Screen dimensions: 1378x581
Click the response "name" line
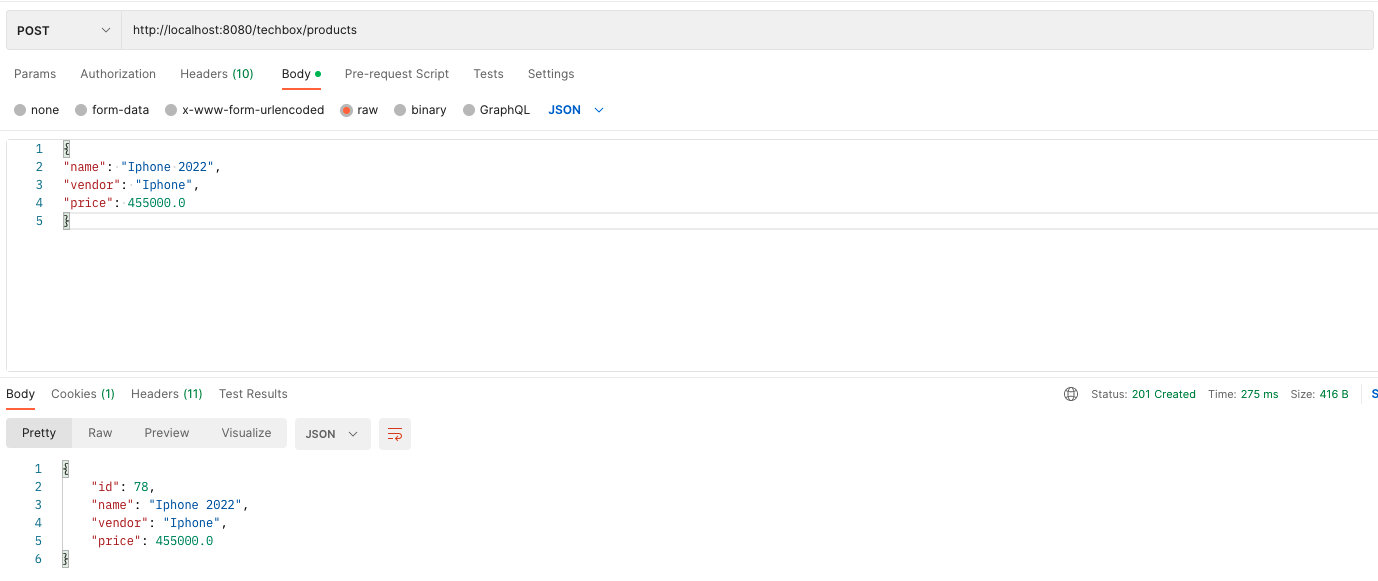click(x=169, y=505)
